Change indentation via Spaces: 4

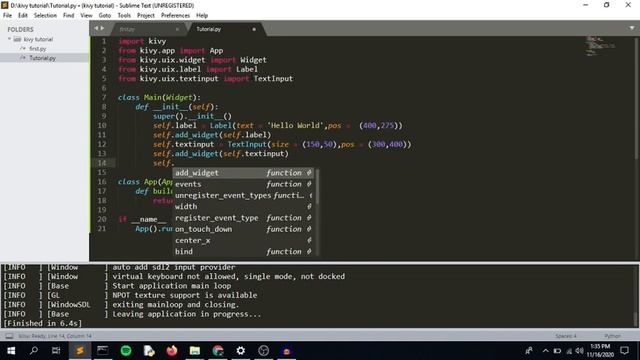(566, 336)
